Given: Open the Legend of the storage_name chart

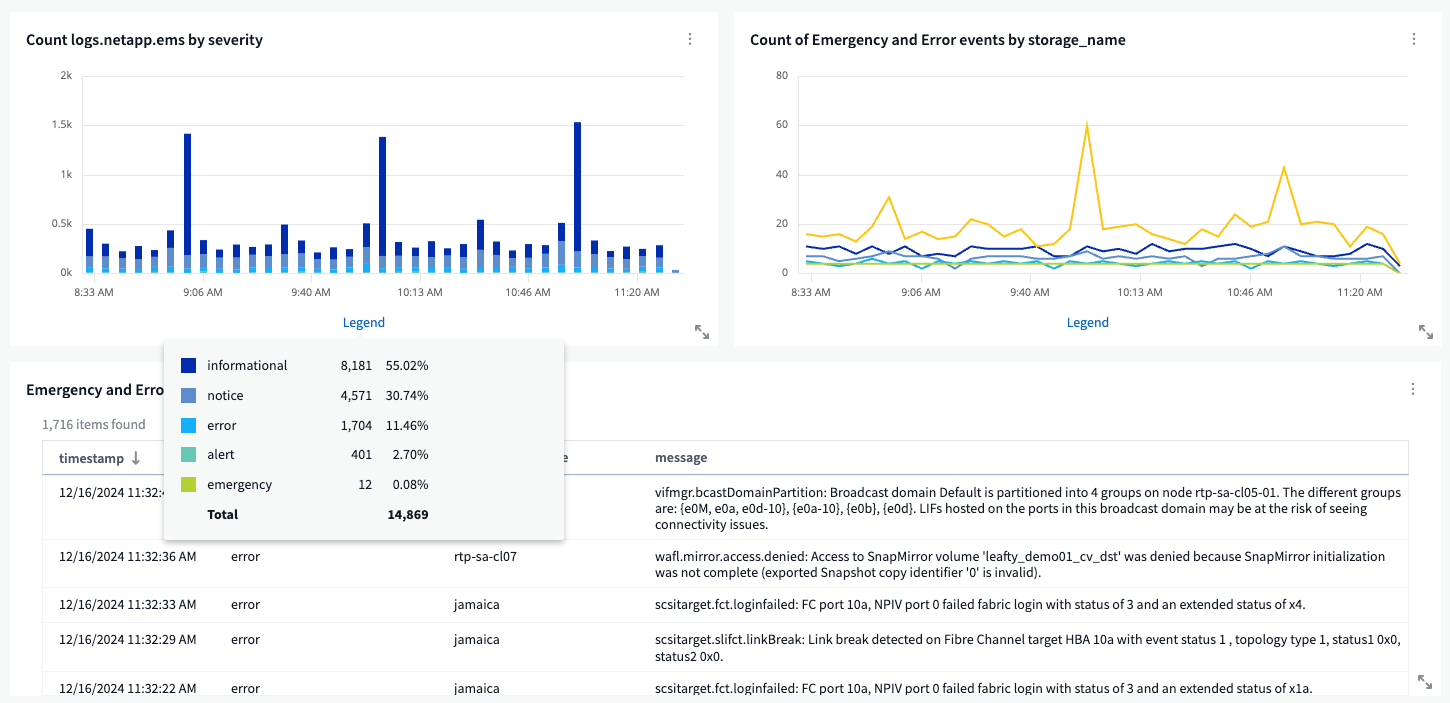Looking at the screenshot, I should point(1087,322).
